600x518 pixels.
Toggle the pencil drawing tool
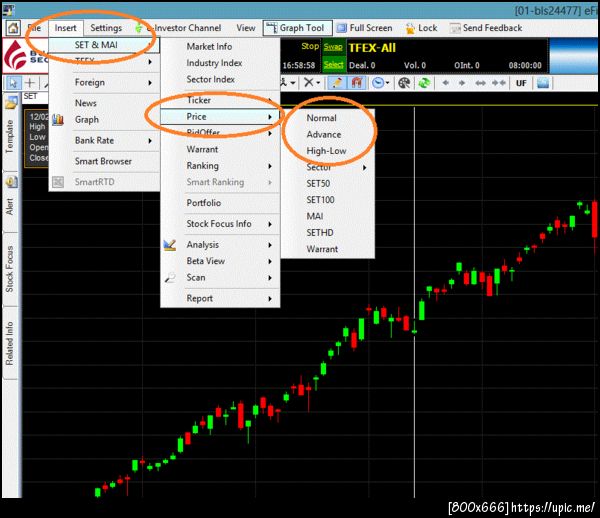coord(337,83)
